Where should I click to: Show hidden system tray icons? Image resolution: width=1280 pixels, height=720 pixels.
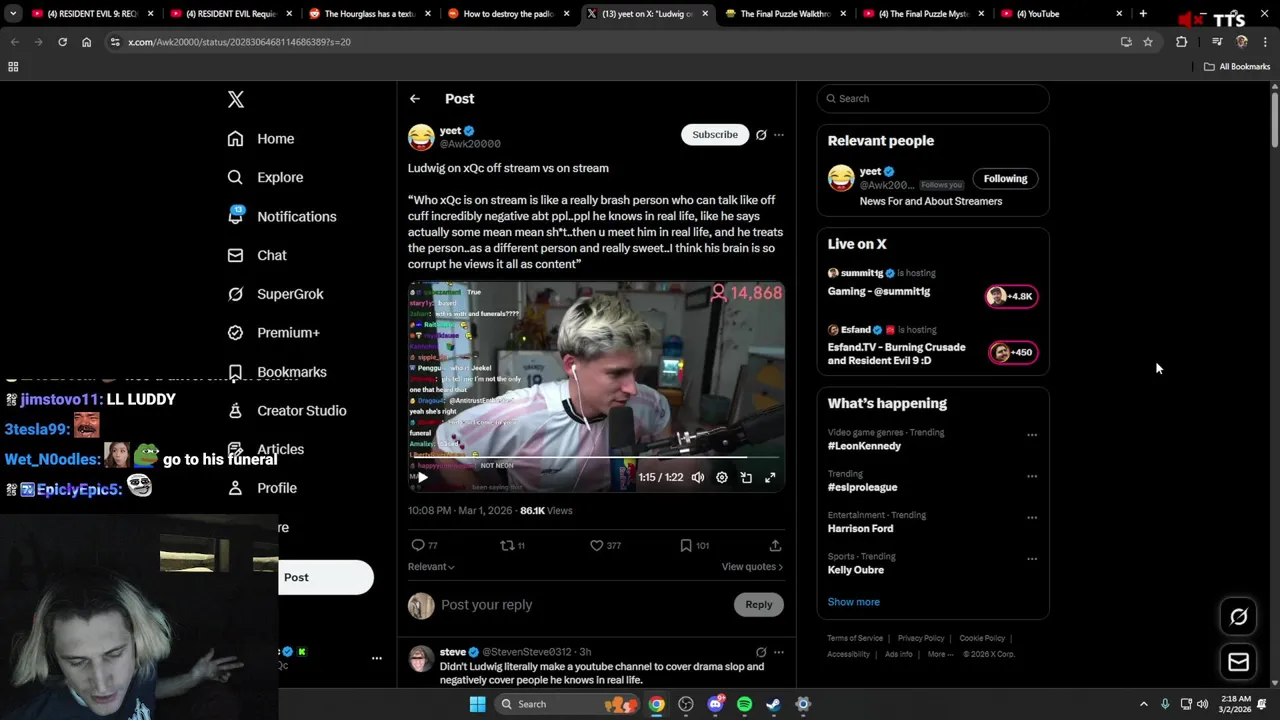coord(1144,704)
